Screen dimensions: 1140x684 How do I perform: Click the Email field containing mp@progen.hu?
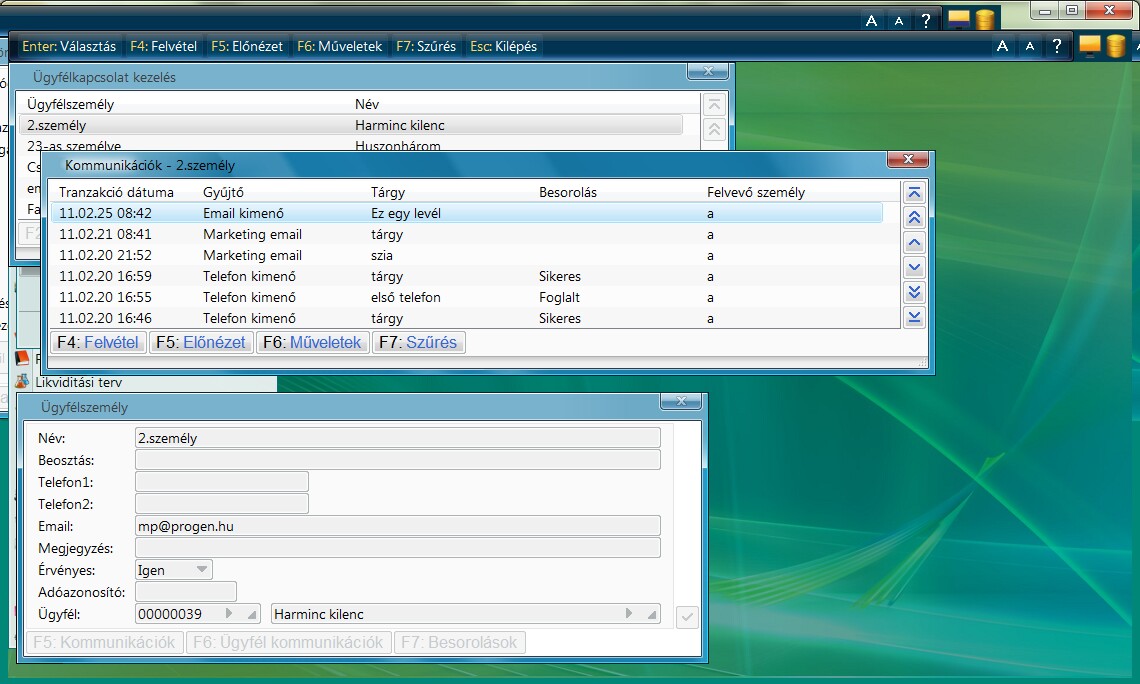(x=397, y=526)
